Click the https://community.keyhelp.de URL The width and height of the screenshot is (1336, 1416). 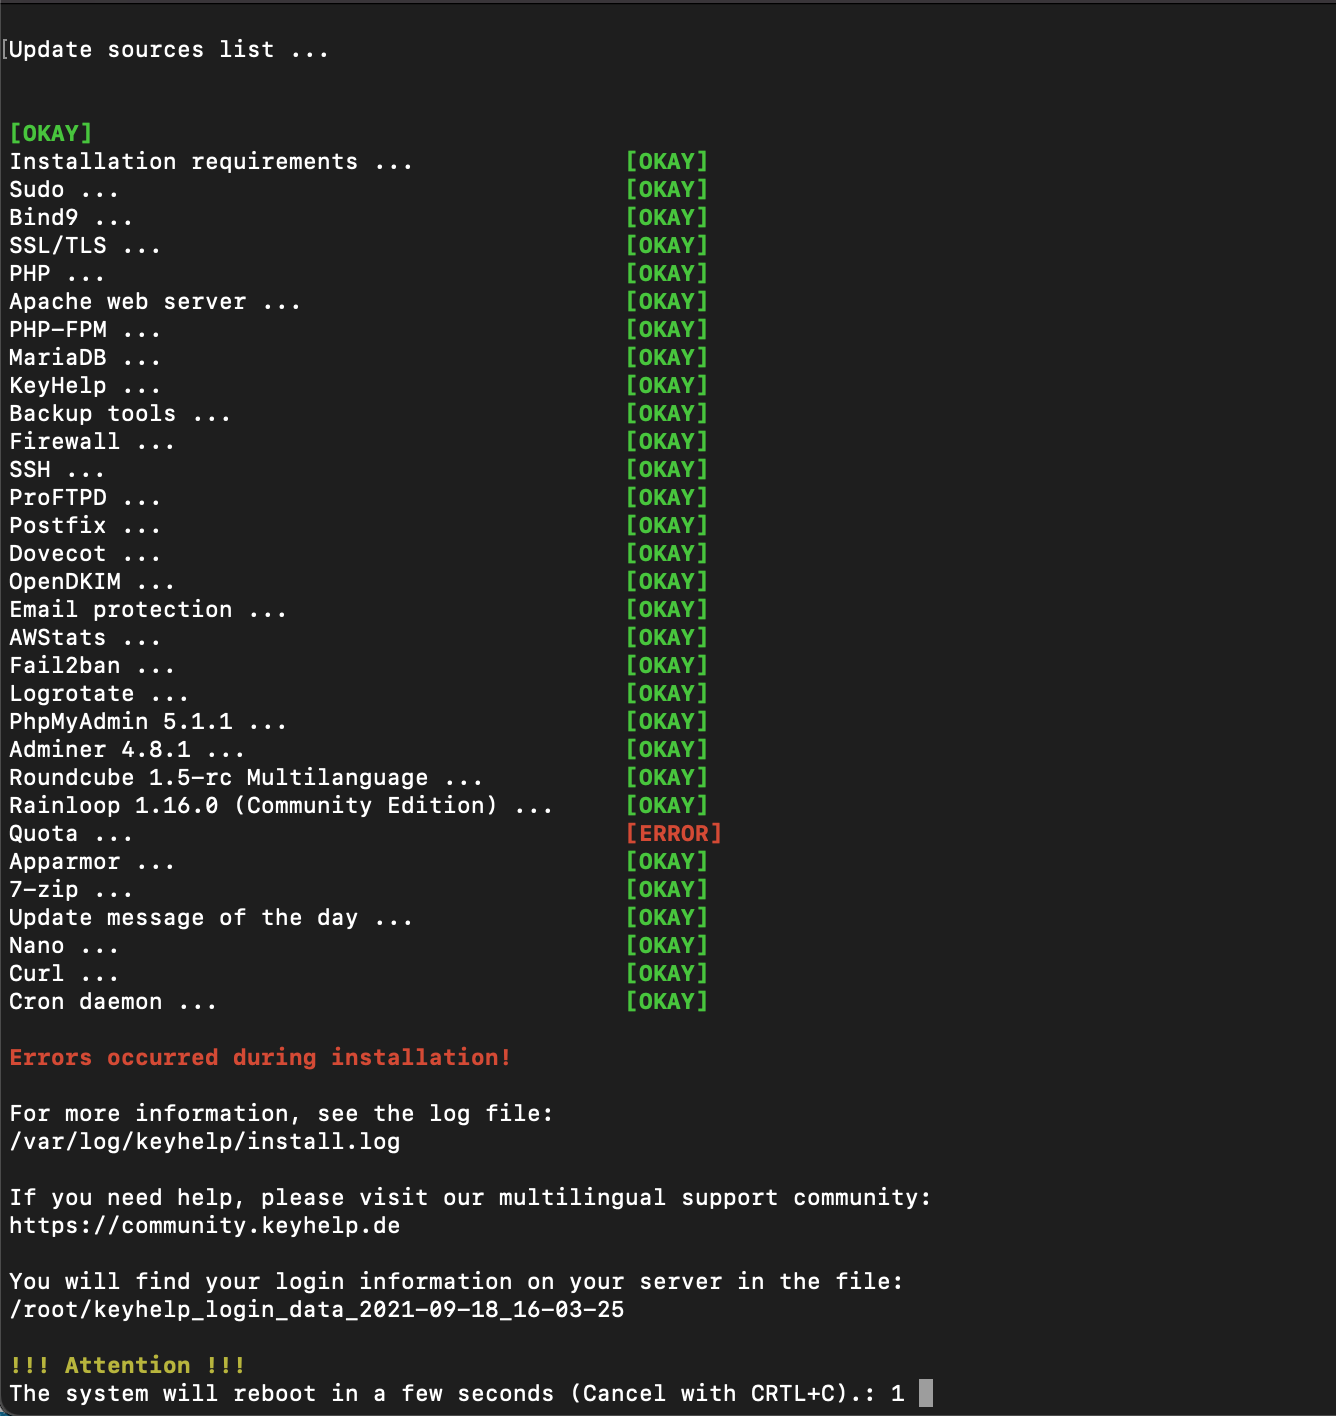click(205, 1226)
